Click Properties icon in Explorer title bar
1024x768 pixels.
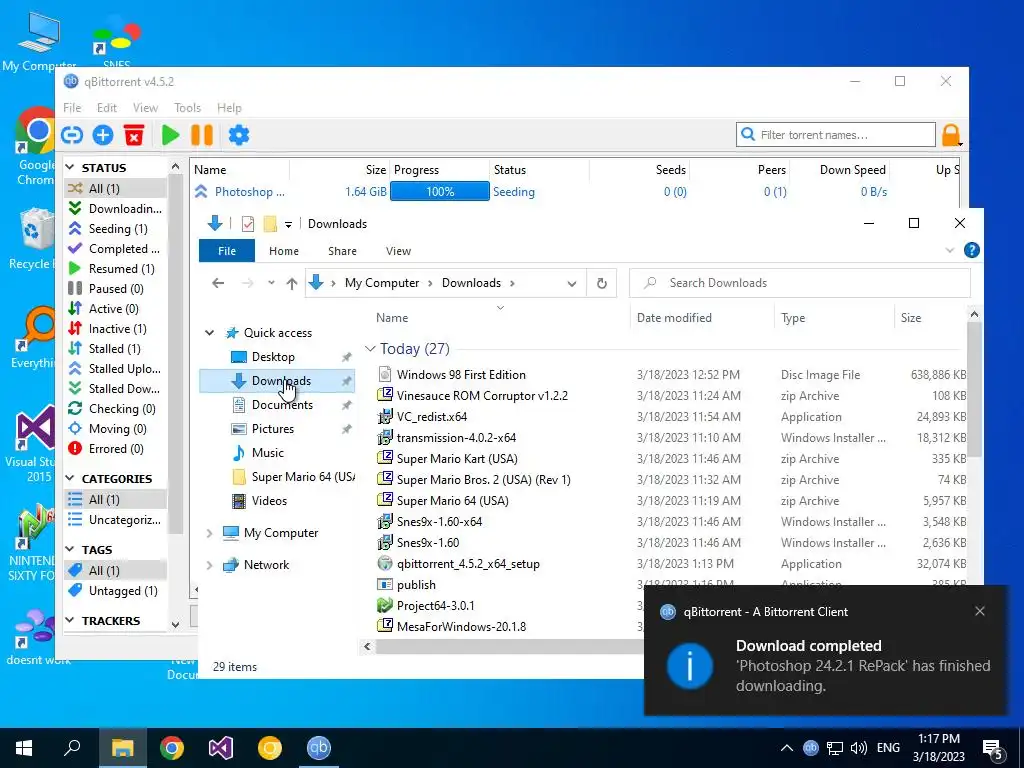coord(248,224)
